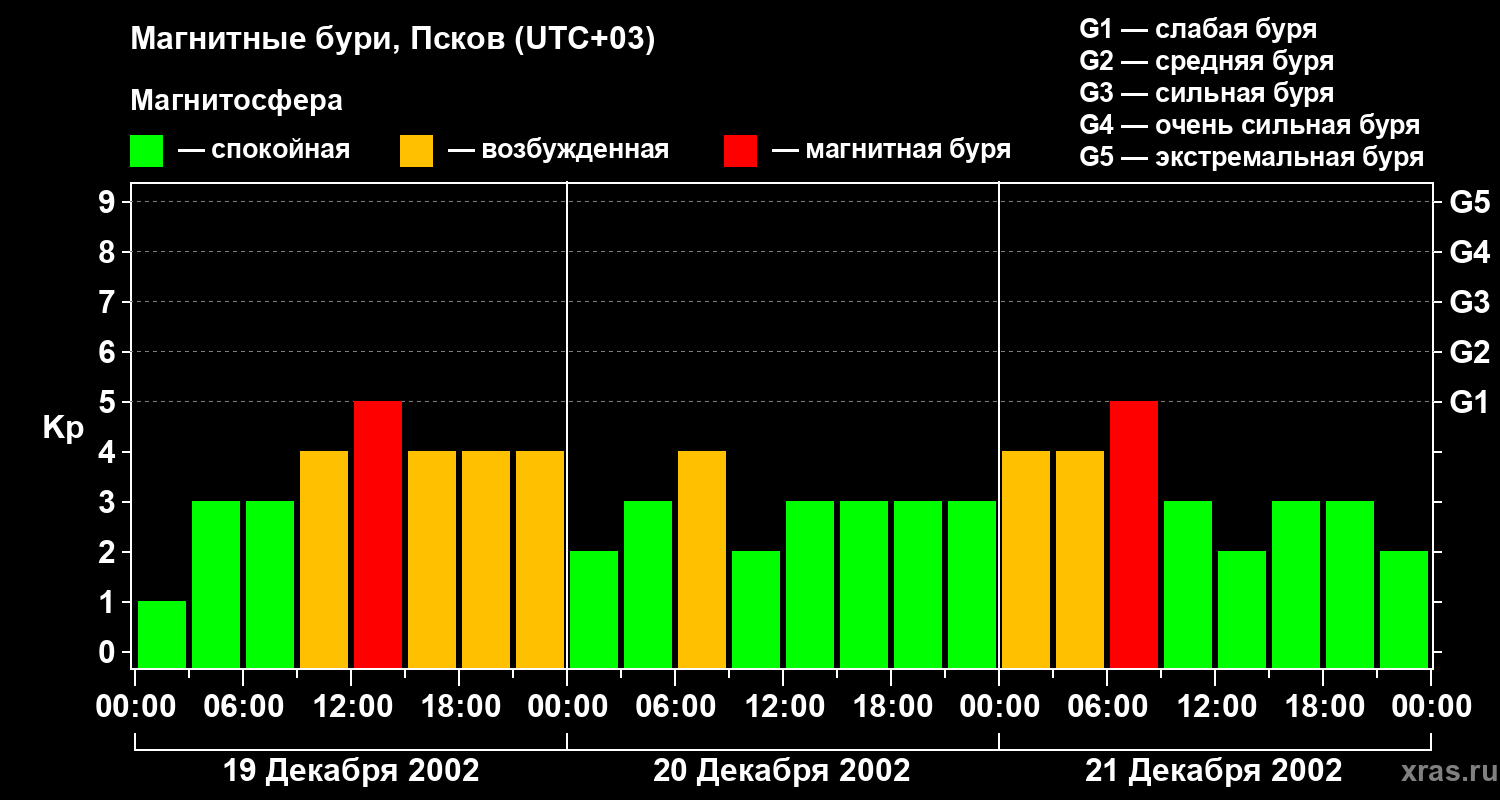
Task: Click the '5' value on the Kp axis
Action: [x=109, y=402]
